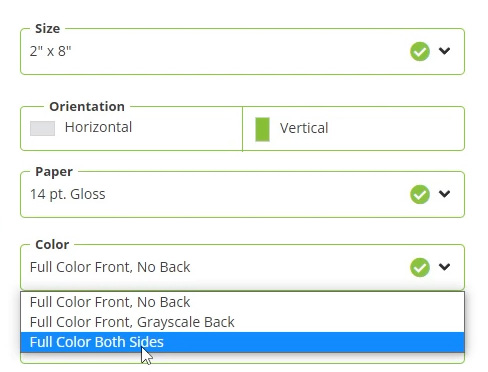Click the green Vertical orientation icon
The image size is (488, 372).
pyautogui.click(x=262, y=129)
